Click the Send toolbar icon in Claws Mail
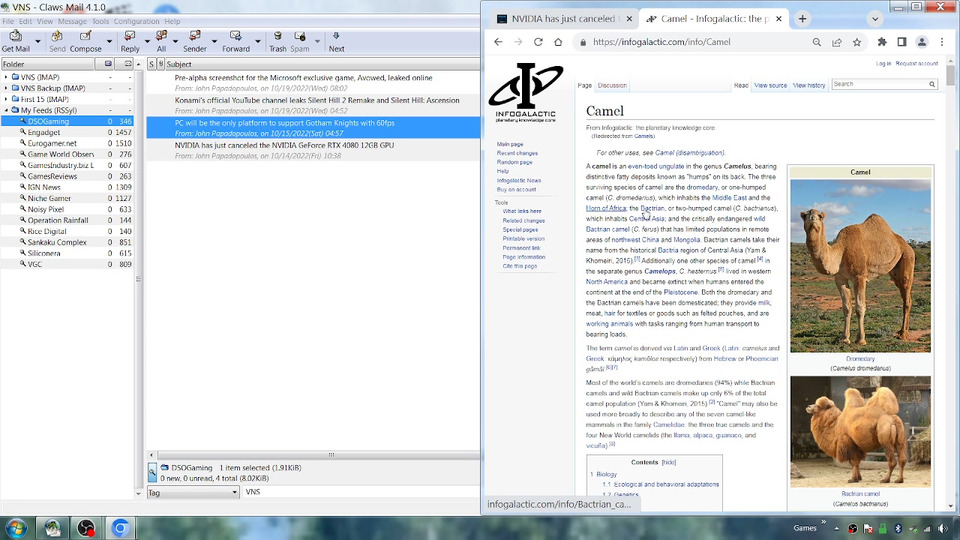This screenshot has width=960, height=540. (x=57, y=41)
